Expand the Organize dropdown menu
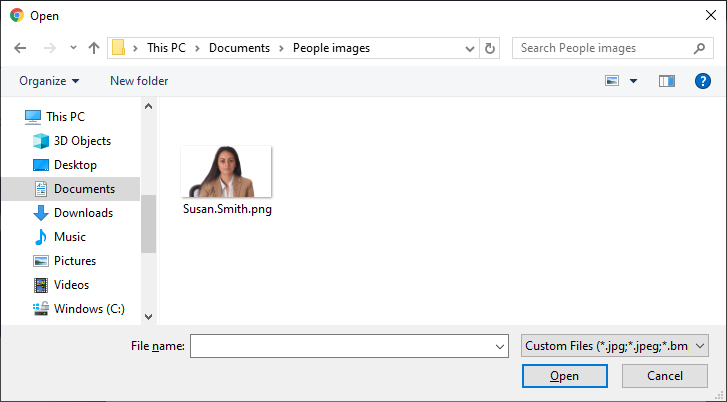The width and height of the screenshot is (727, 402). [x=49, y=81]
